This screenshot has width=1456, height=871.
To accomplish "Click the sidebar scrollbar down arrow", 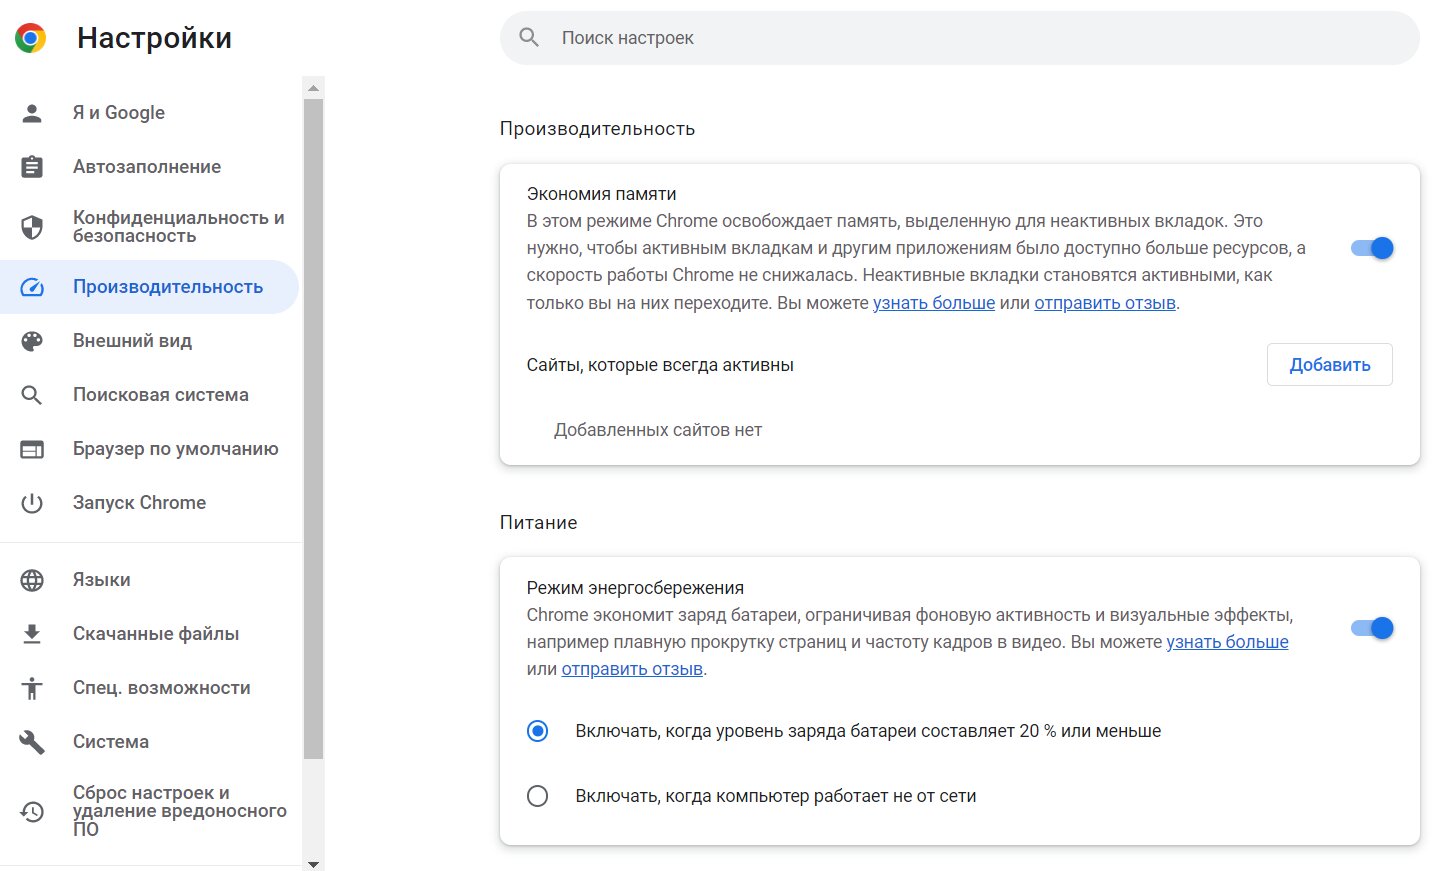I will click(313, 863).
